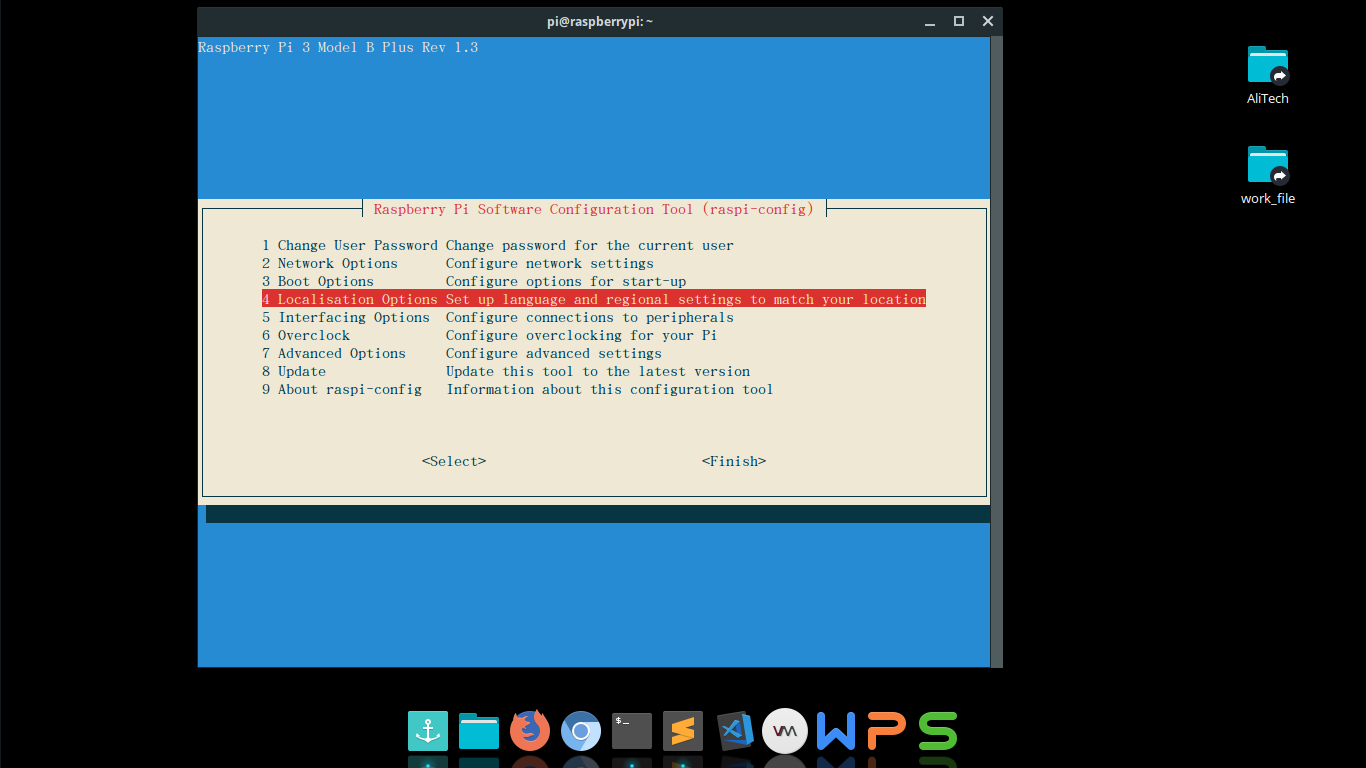Click the terminal window vertical scrollbar
Screen dimensions: 1366x768
(x=996, y=350)
